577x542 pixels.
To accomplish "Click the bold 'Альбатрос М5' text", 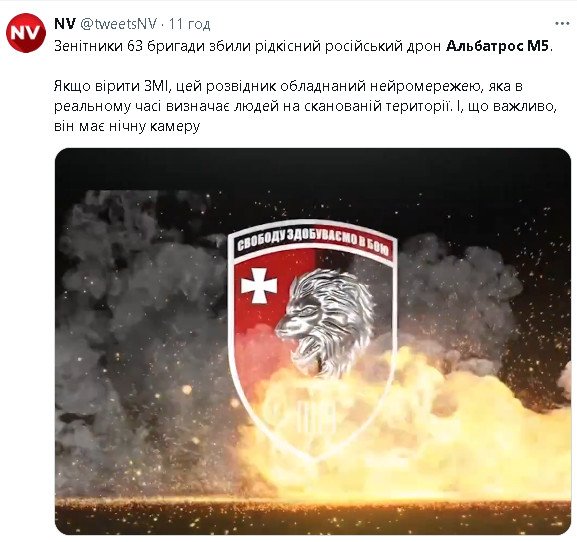I will coord(497,46).
